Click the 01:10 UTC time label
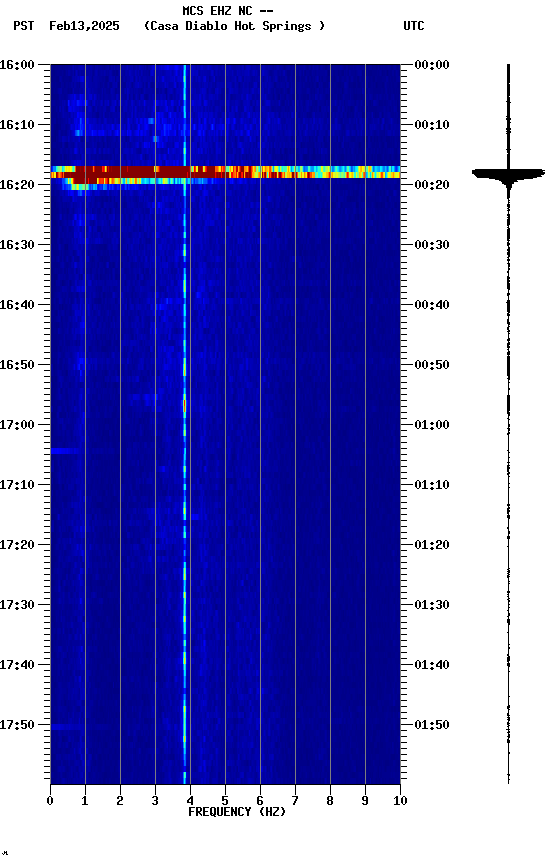The width and height of the screenshot is (552, 864). pos(432,485)
